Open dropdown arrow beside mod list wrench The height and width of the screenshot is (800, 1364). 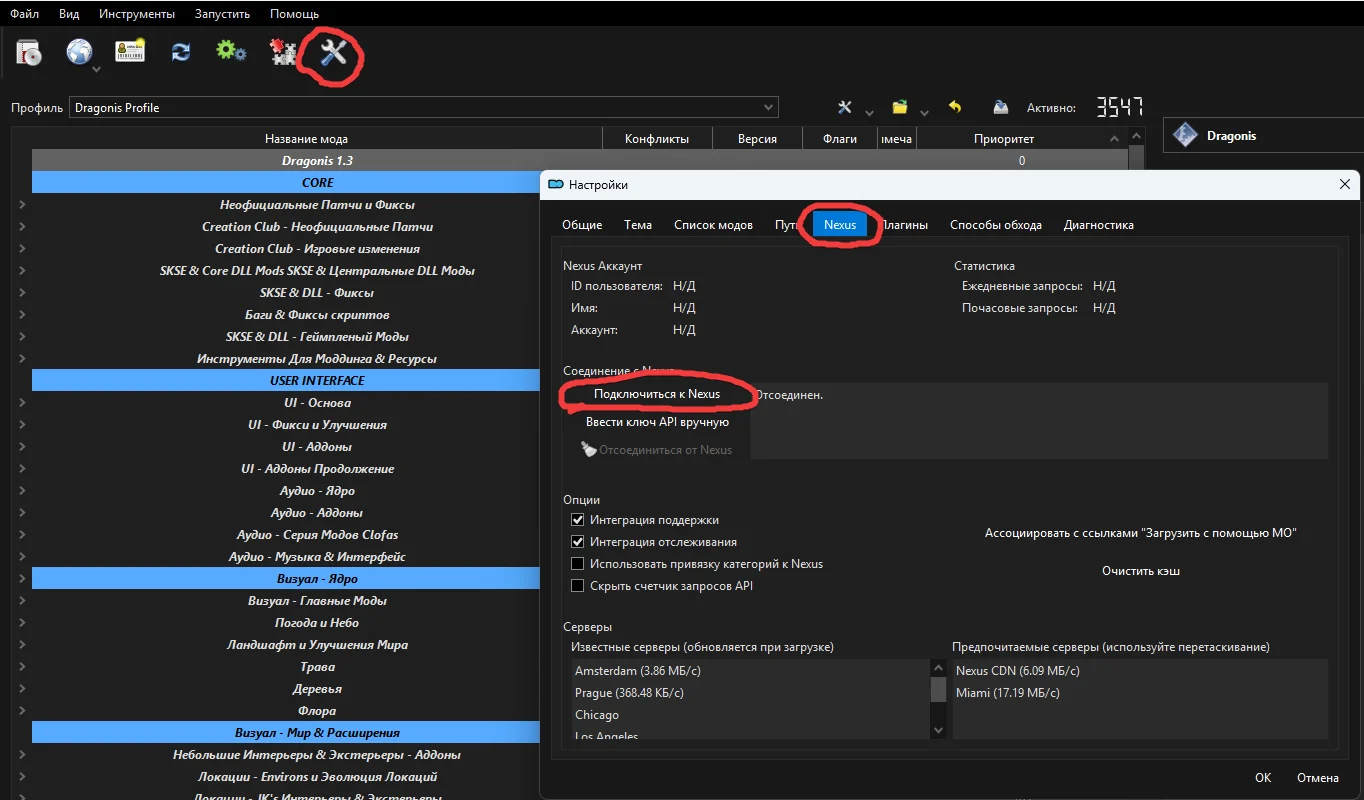pos(869,112)
